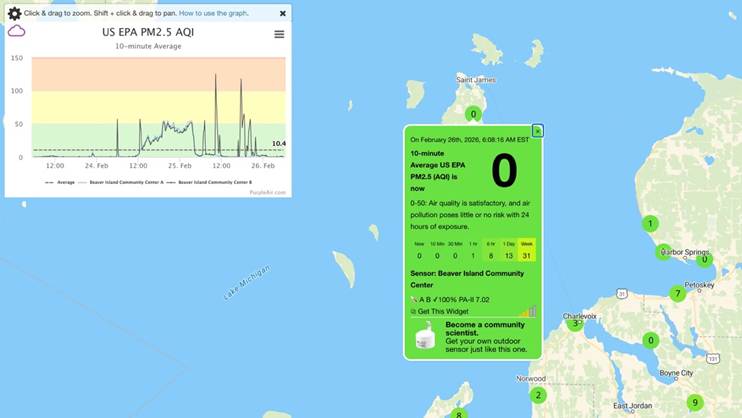Image resolution: width=742 pixels, height=418 pixels.
Task: Select the sensor marker showing 0 near Boyne City
Action: point(651,340)
